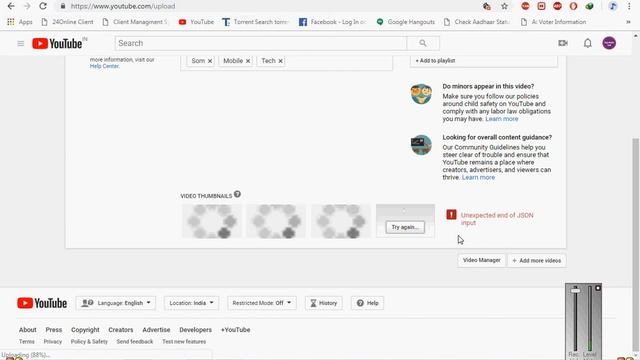
Task: Open the Language: English dropdown
Action: point(116,303)
